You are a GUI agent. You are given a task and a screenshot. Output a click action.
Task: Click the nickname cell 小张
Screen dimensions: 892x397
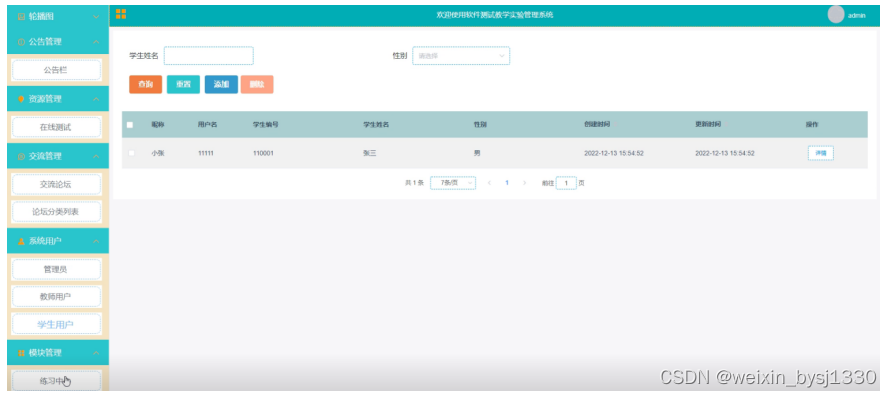click(158, 153)
